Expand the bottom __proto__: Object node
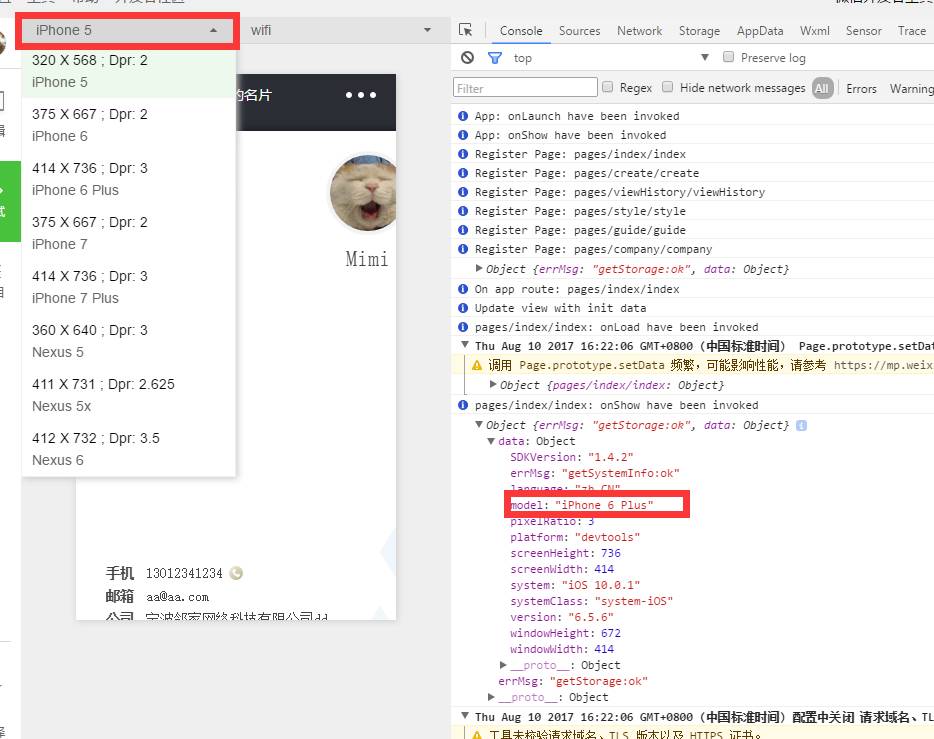Screen dimensions: 934x739 (x=491, y=697)
